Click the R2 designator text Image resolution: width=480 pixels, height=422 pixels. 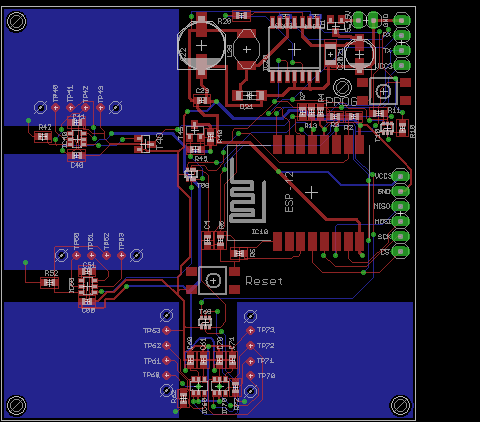coord(348,128)
